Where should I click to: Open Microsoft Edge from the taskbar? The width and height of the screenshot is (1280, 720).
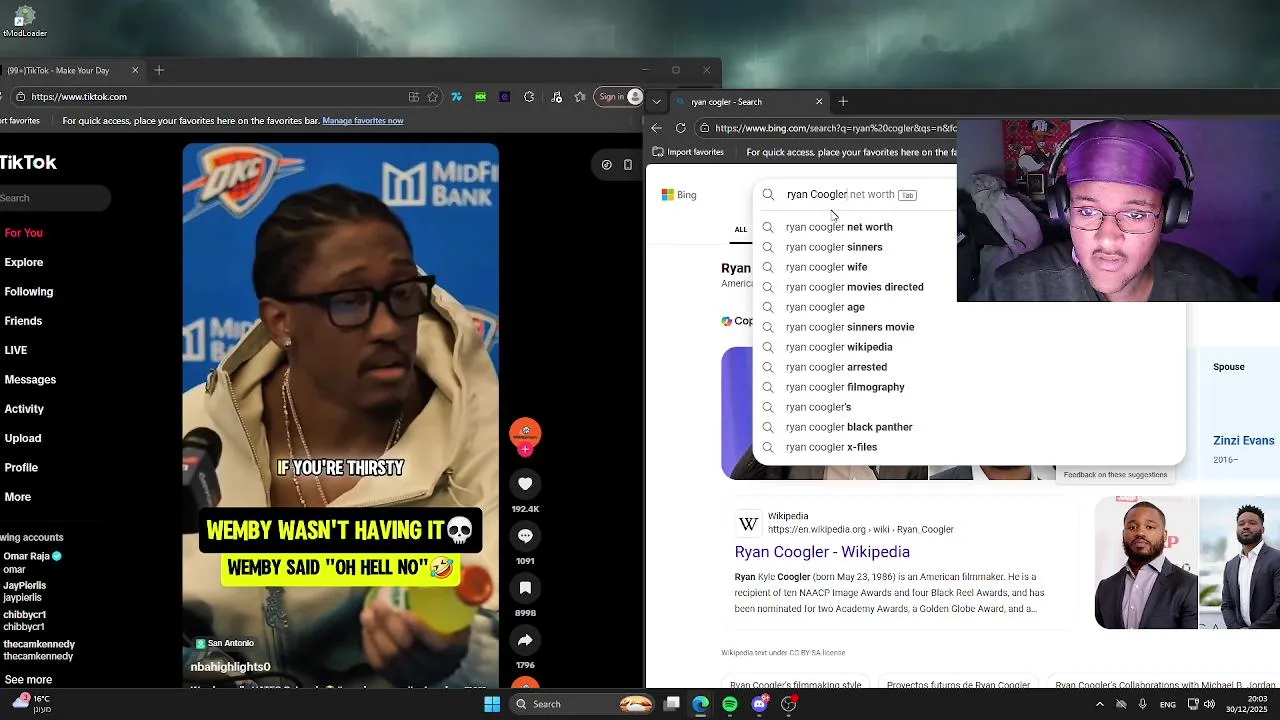pos(701,704)
